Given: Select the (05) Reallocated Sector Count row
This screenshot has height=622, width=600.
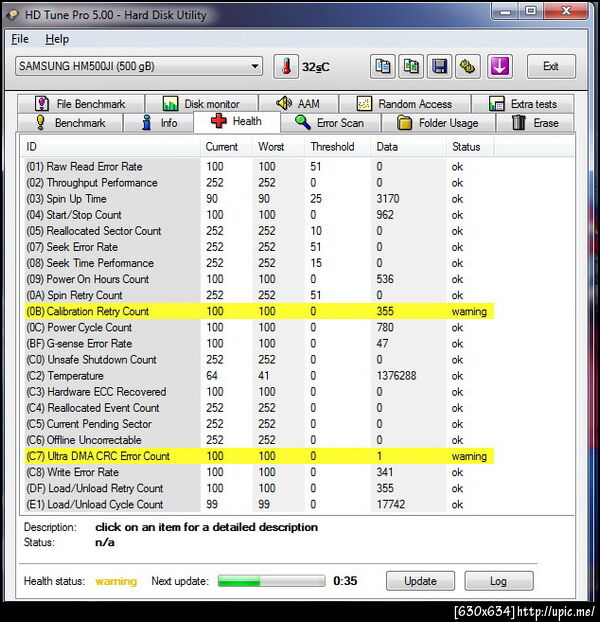Looking at the screenshot, I should pyautogui.click(x=257, y=231).
